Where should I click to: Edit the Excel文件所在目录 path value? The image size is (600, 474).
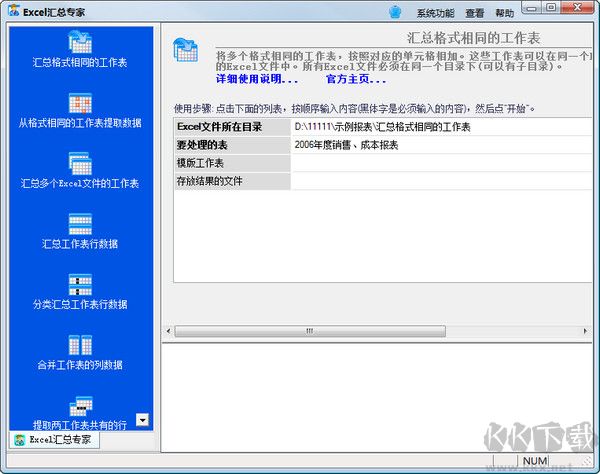441,127
